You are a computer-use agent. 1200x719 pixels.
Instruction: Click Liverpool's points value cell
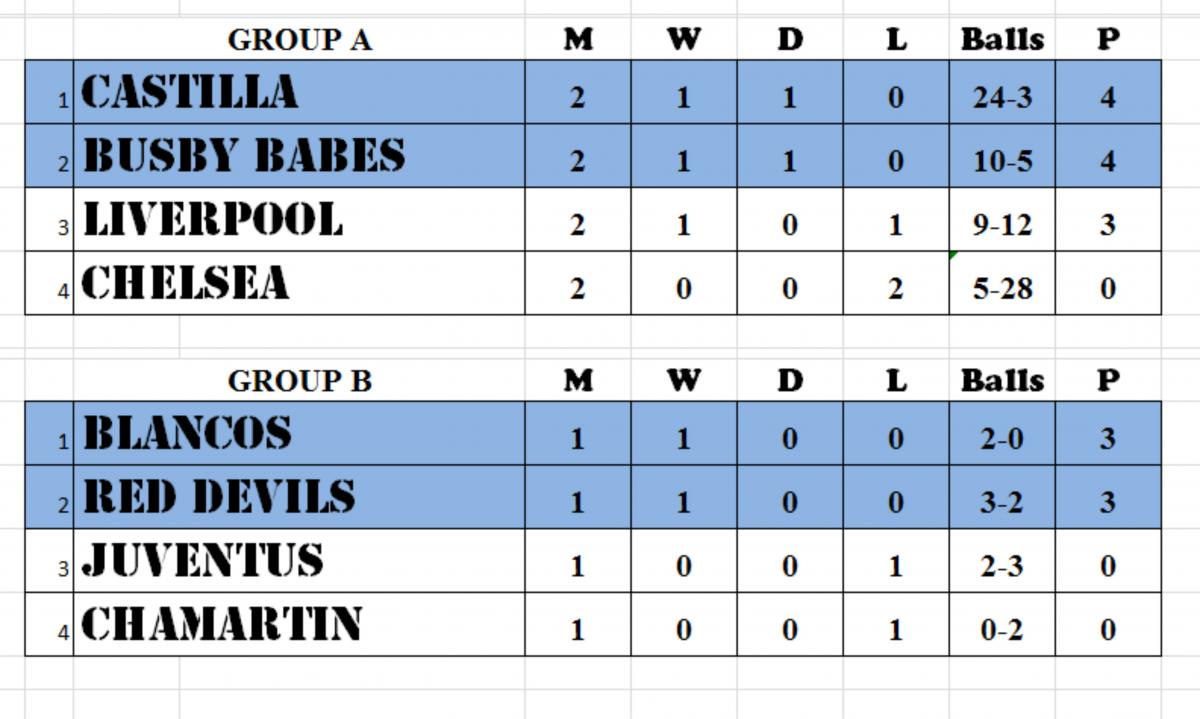click(1107, 224)
